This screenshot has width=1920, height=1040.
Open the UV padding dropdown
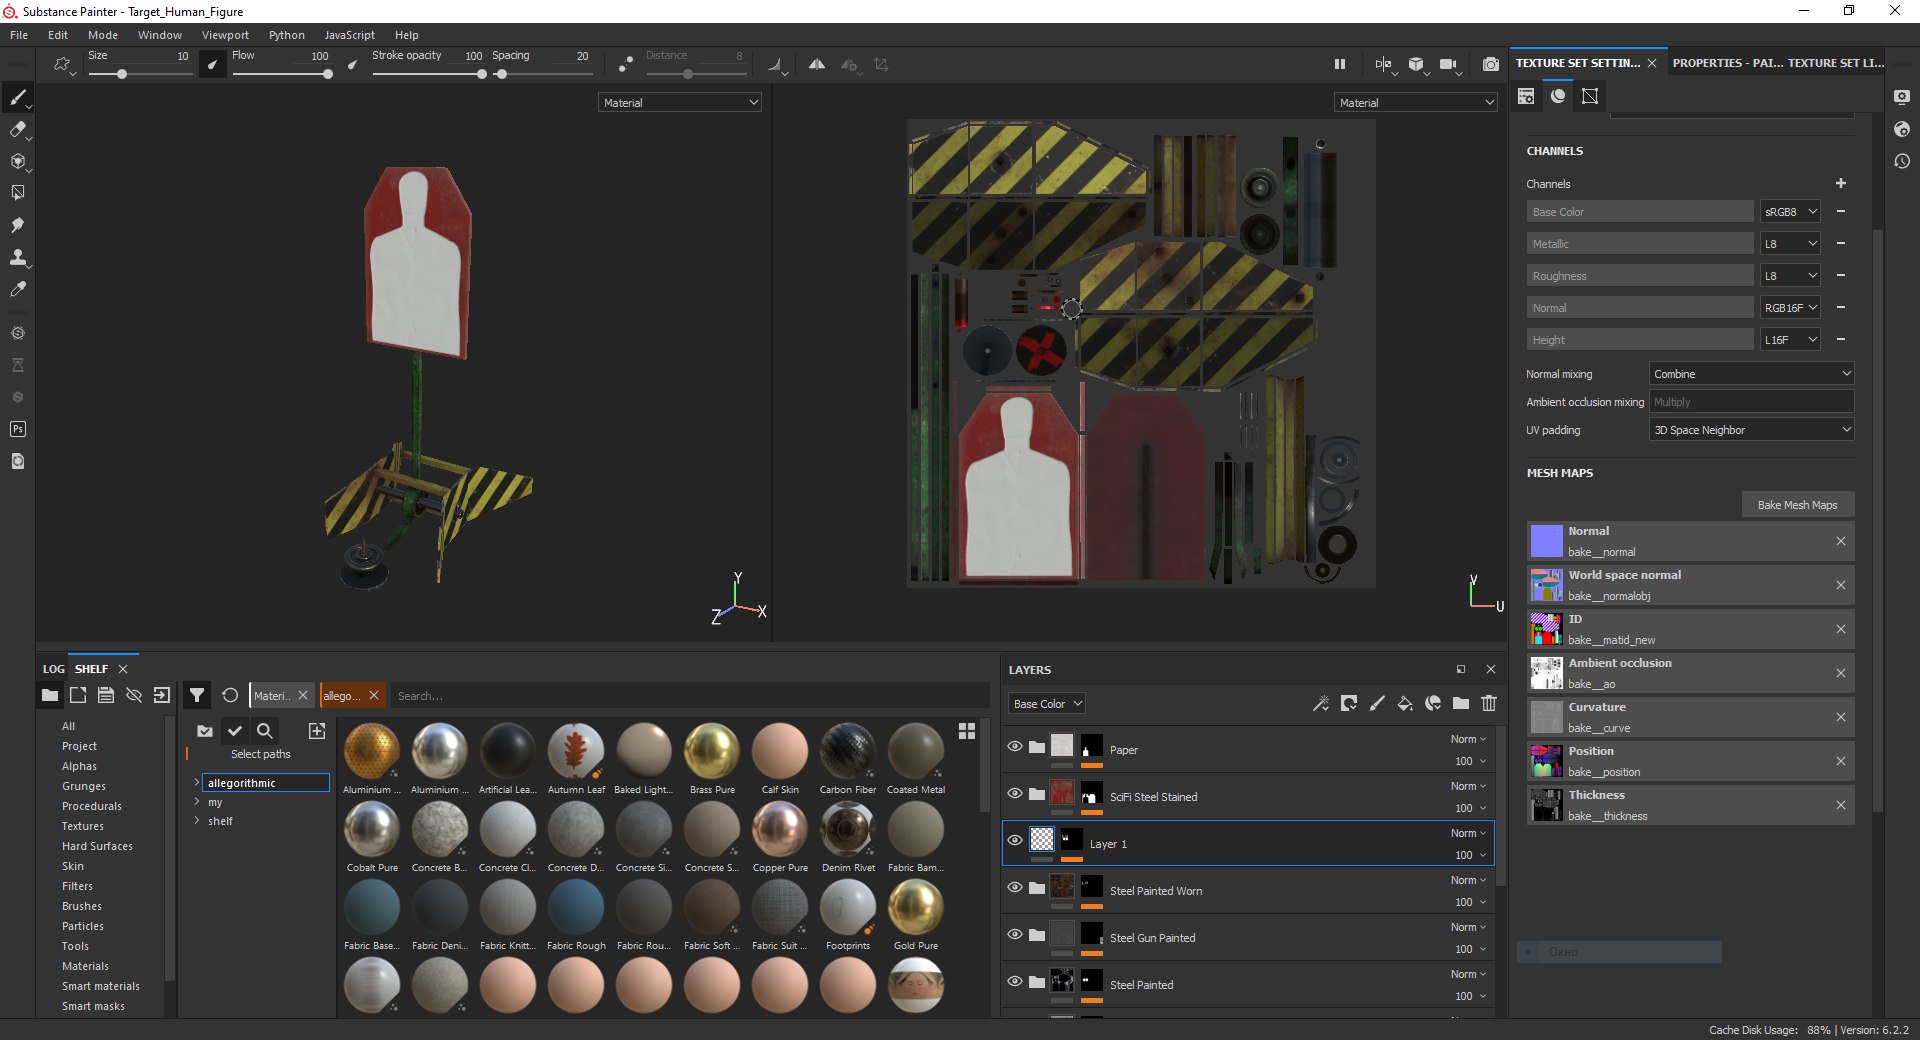pyautogui.click(x=1750, y=430)
